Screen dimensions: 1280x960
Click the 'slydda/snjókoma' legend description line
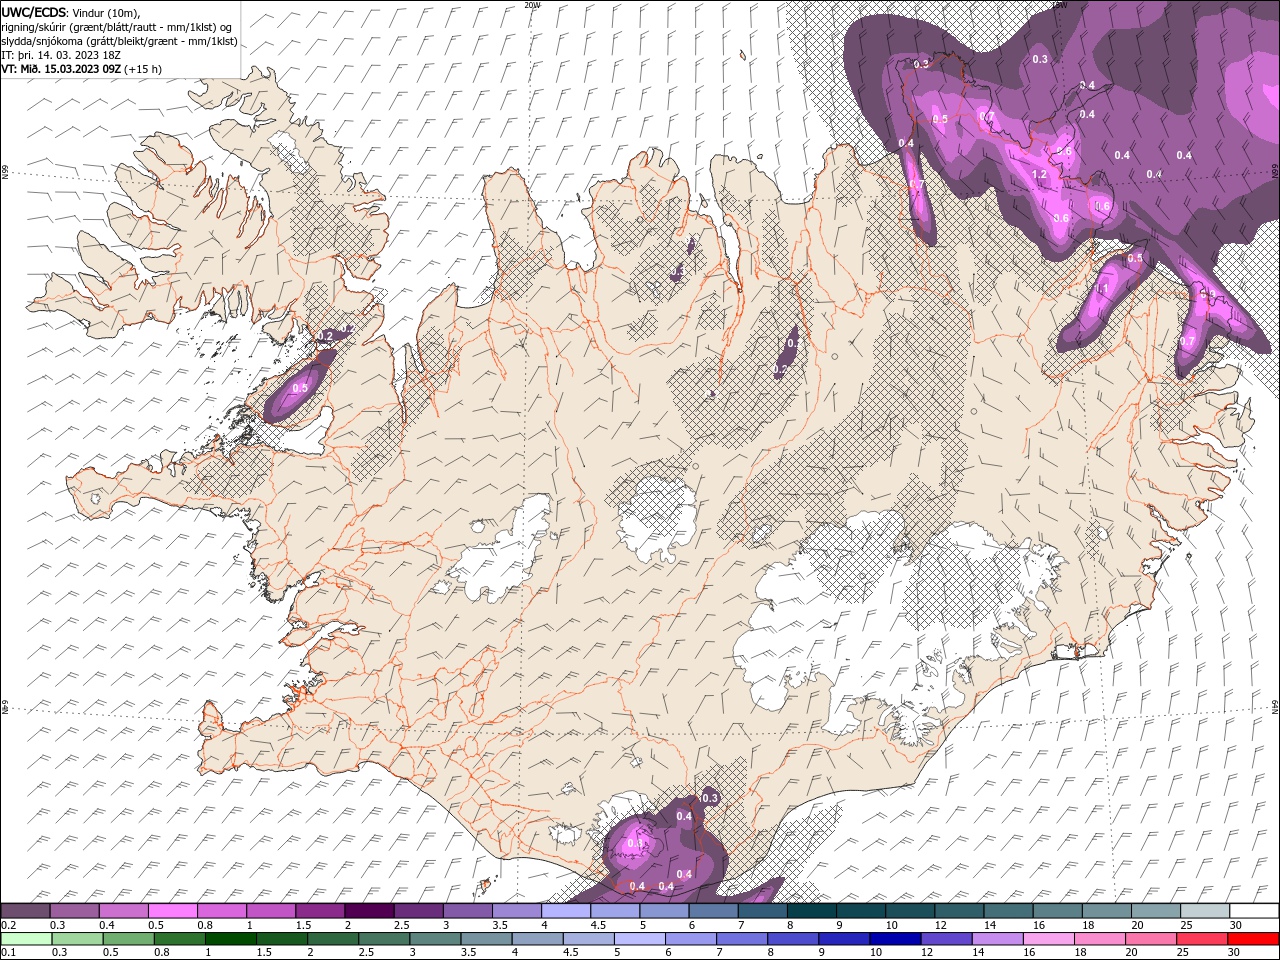point(119,41)
